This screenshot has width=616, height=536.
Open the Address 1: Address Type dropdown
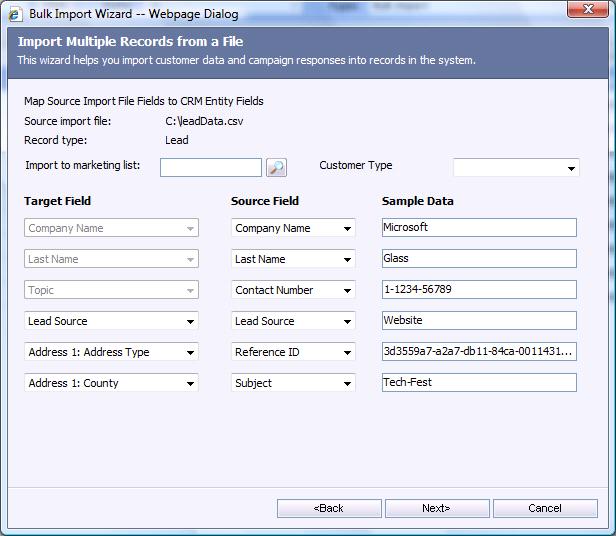pyautogui.click(x=111, y=352)
